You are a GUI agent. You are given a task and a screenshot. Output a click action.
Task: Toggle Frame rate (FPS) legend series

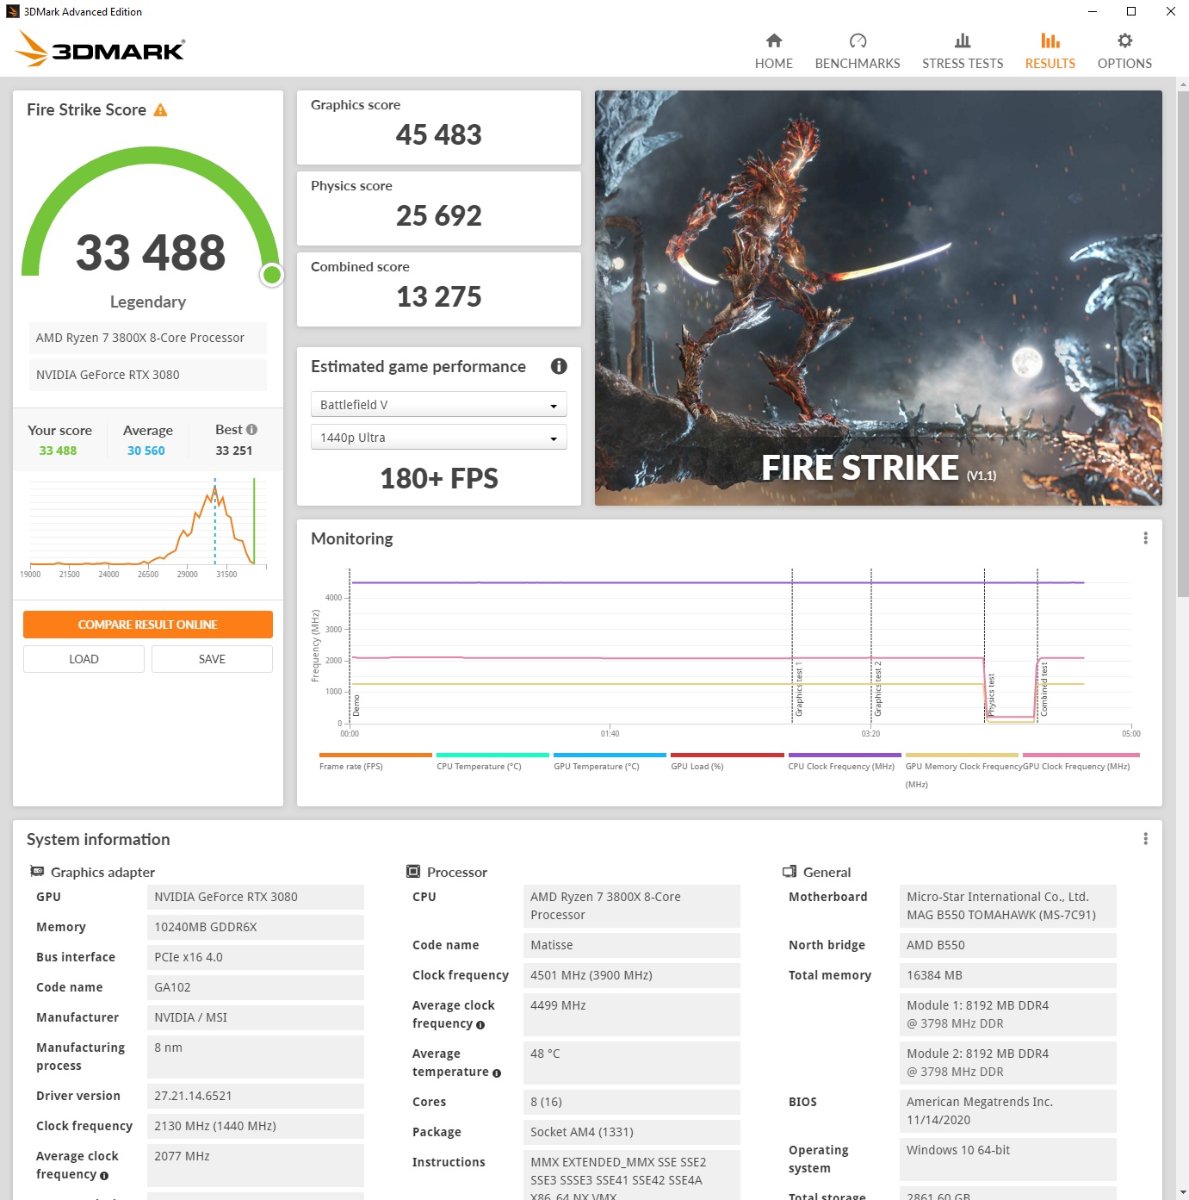pos(375,761)
